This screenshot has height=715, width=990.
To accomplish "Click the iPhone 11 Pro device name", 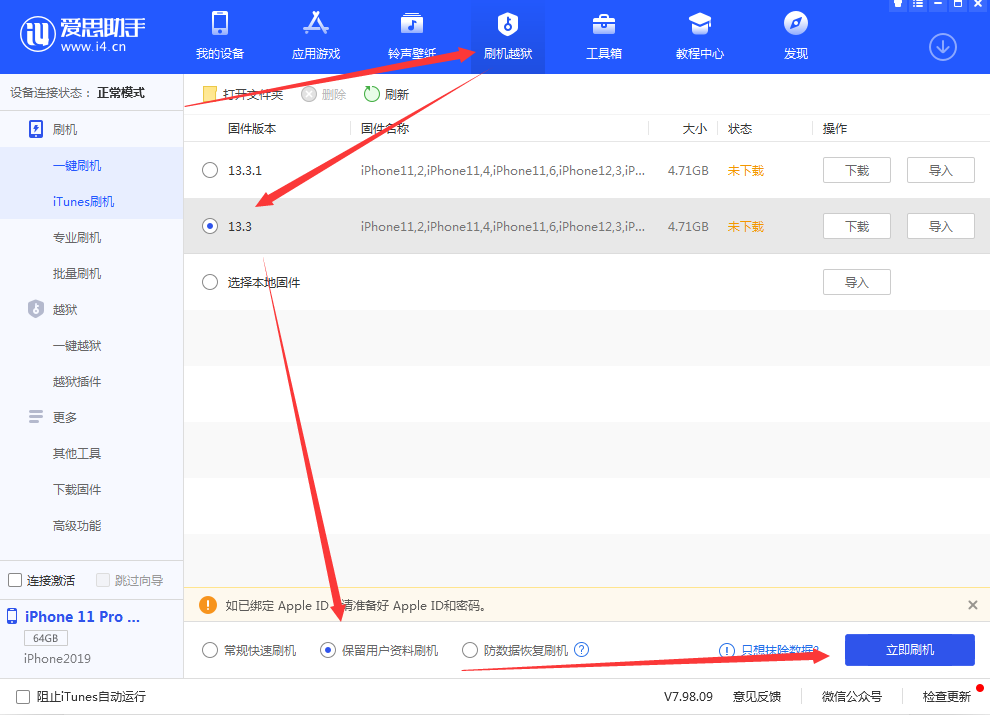I will [x=82, y=616].
